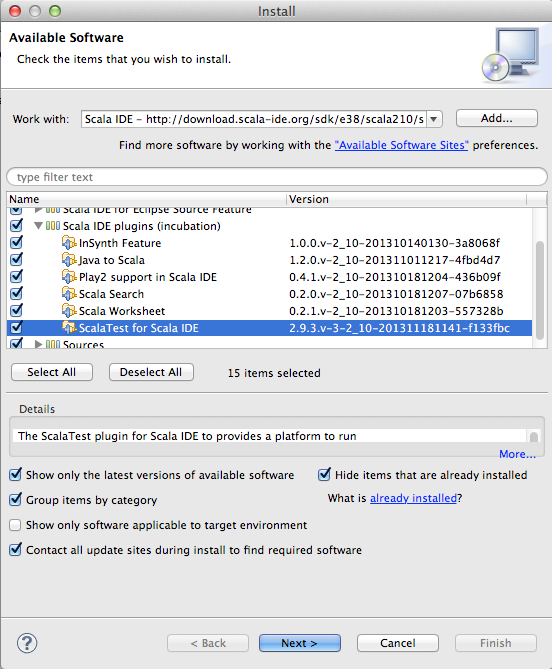Toggle Contact all update sites checkbox

(x=15, y=550)
